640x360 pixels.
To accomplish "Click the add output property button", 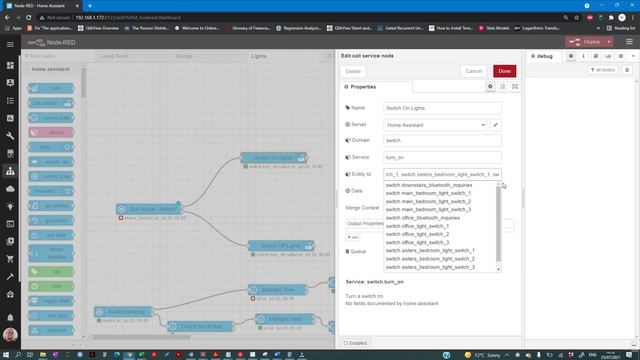I will 353,237.
